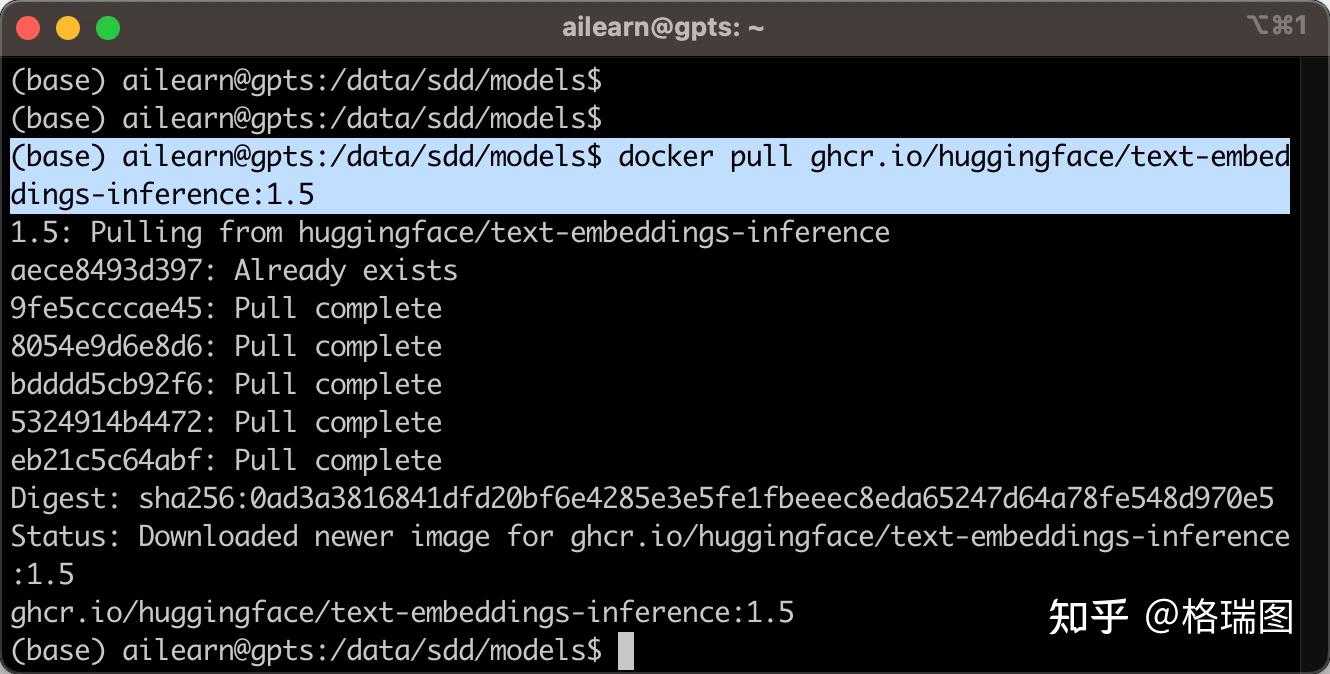The image size is (1330, 674).
Task: Click the green zoom window button
Action: 108,28
